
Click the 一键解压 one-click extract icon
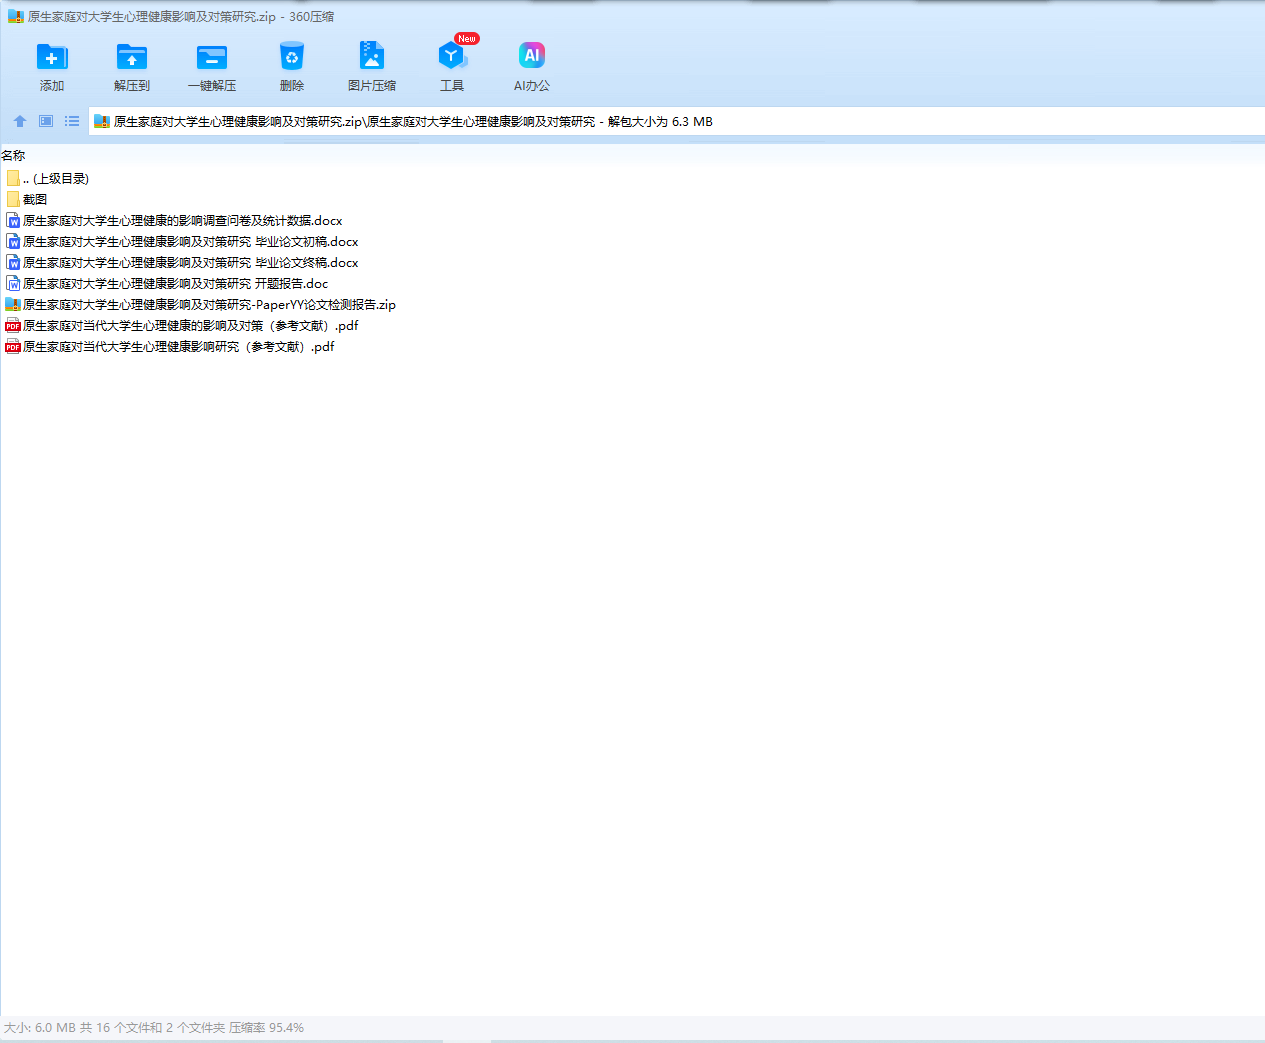click(x=212, y=57)
